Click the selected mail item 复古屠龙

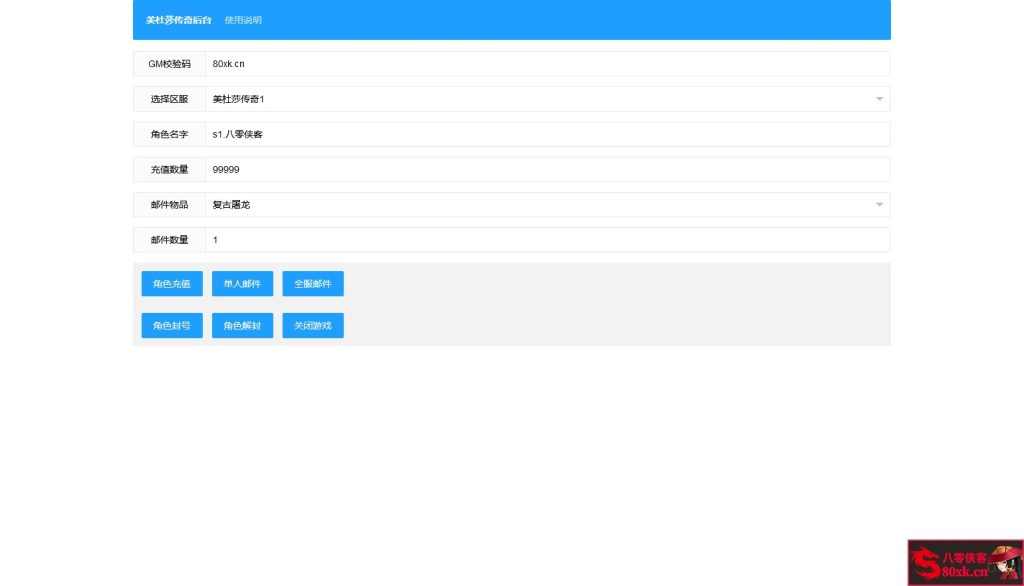(231, 205)
